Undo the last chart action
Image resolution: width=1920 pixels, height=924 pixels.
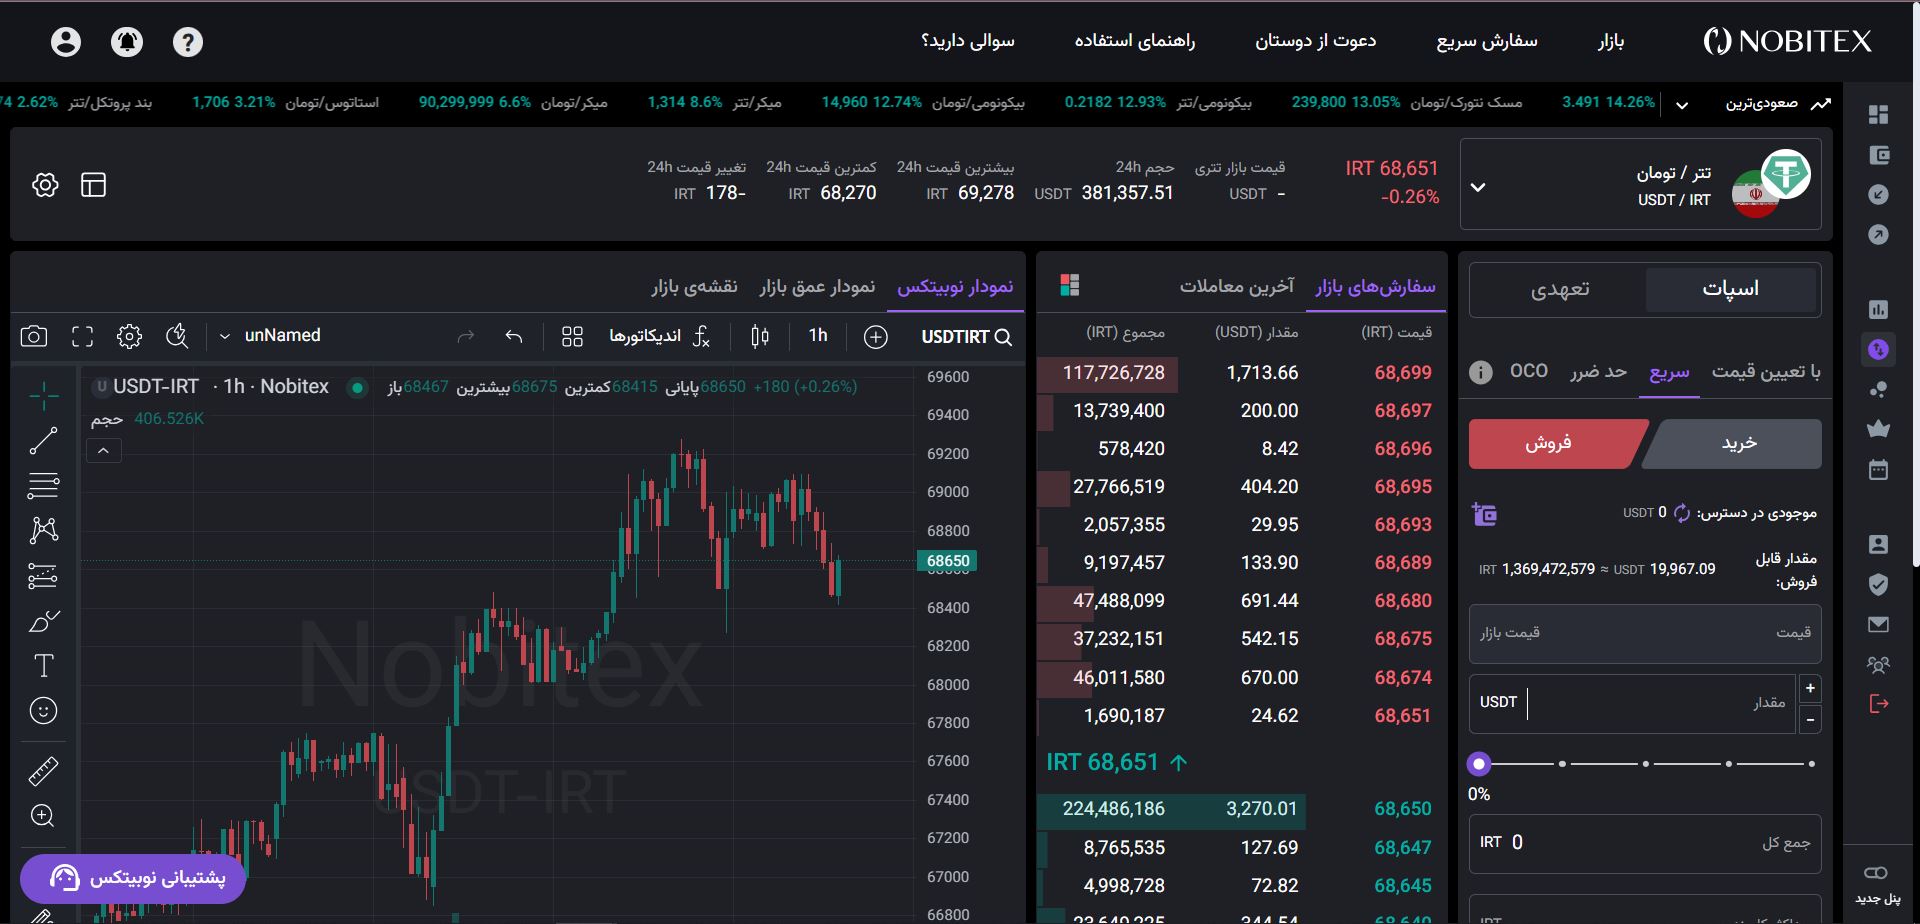[x=514, y=336]
